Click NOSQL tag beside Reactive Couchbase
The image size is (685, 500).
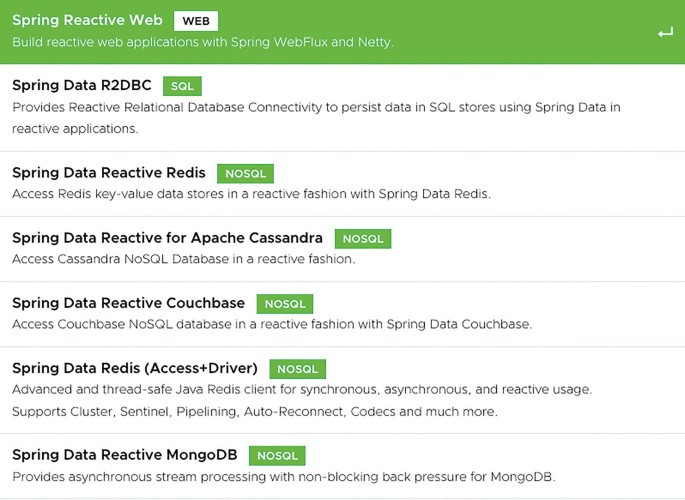285,304
